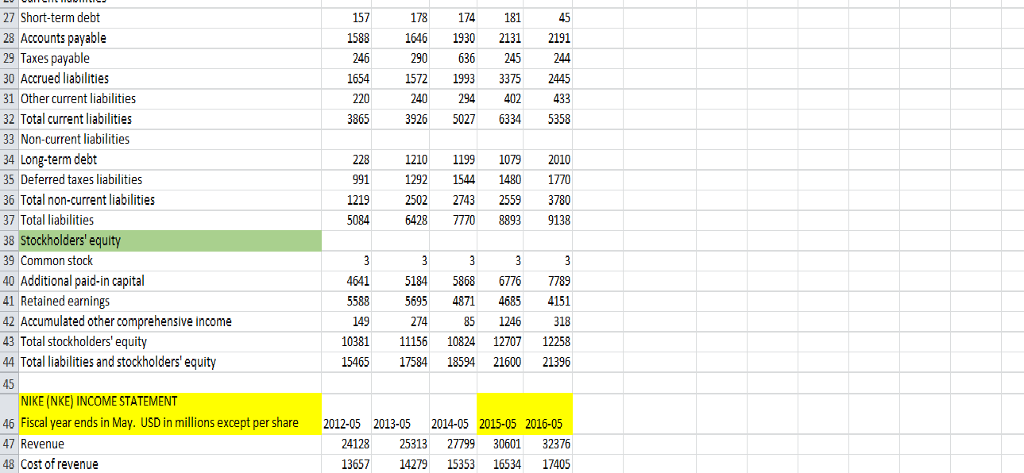Select Accumulated other comprehensive income value 1246
1024x473 pixels.
[501, 321]
